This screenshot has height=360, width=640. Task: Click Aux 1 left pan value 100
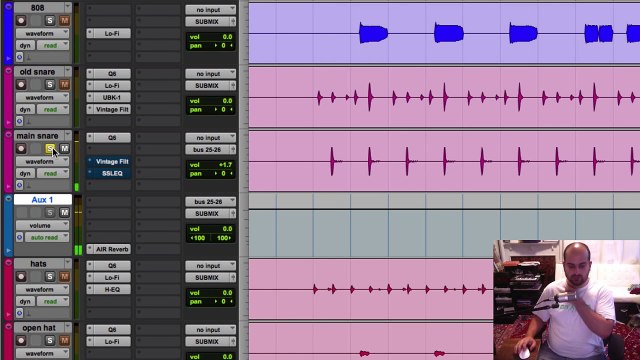click(198, 238)
